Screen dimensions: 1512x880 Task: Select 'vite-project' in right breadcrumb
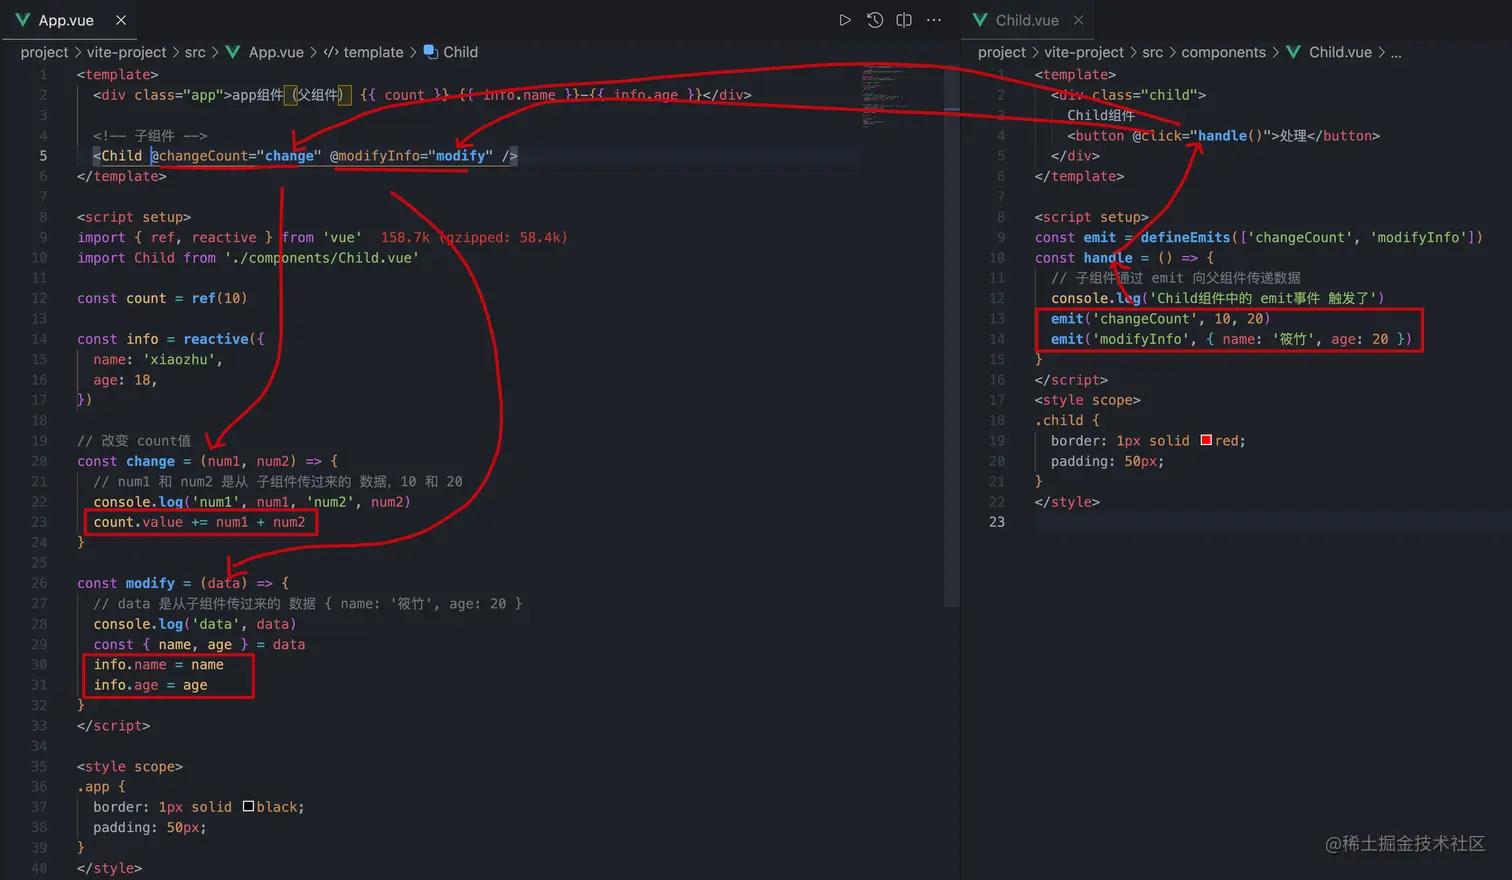point(1084,52)
